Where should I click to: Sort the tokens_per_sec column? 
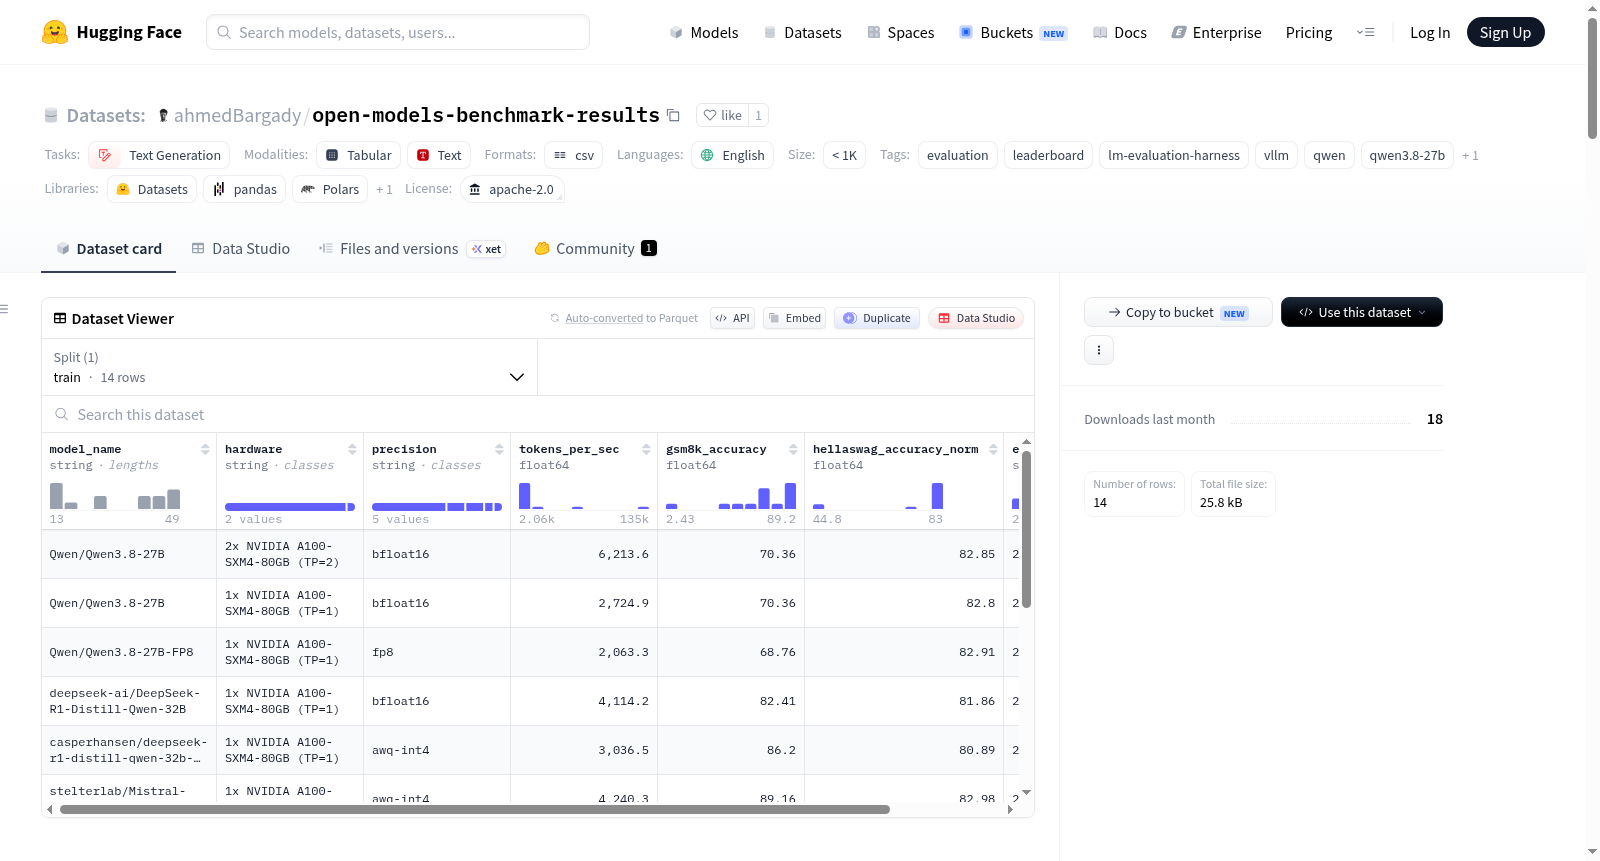click(x=646, y=449)
